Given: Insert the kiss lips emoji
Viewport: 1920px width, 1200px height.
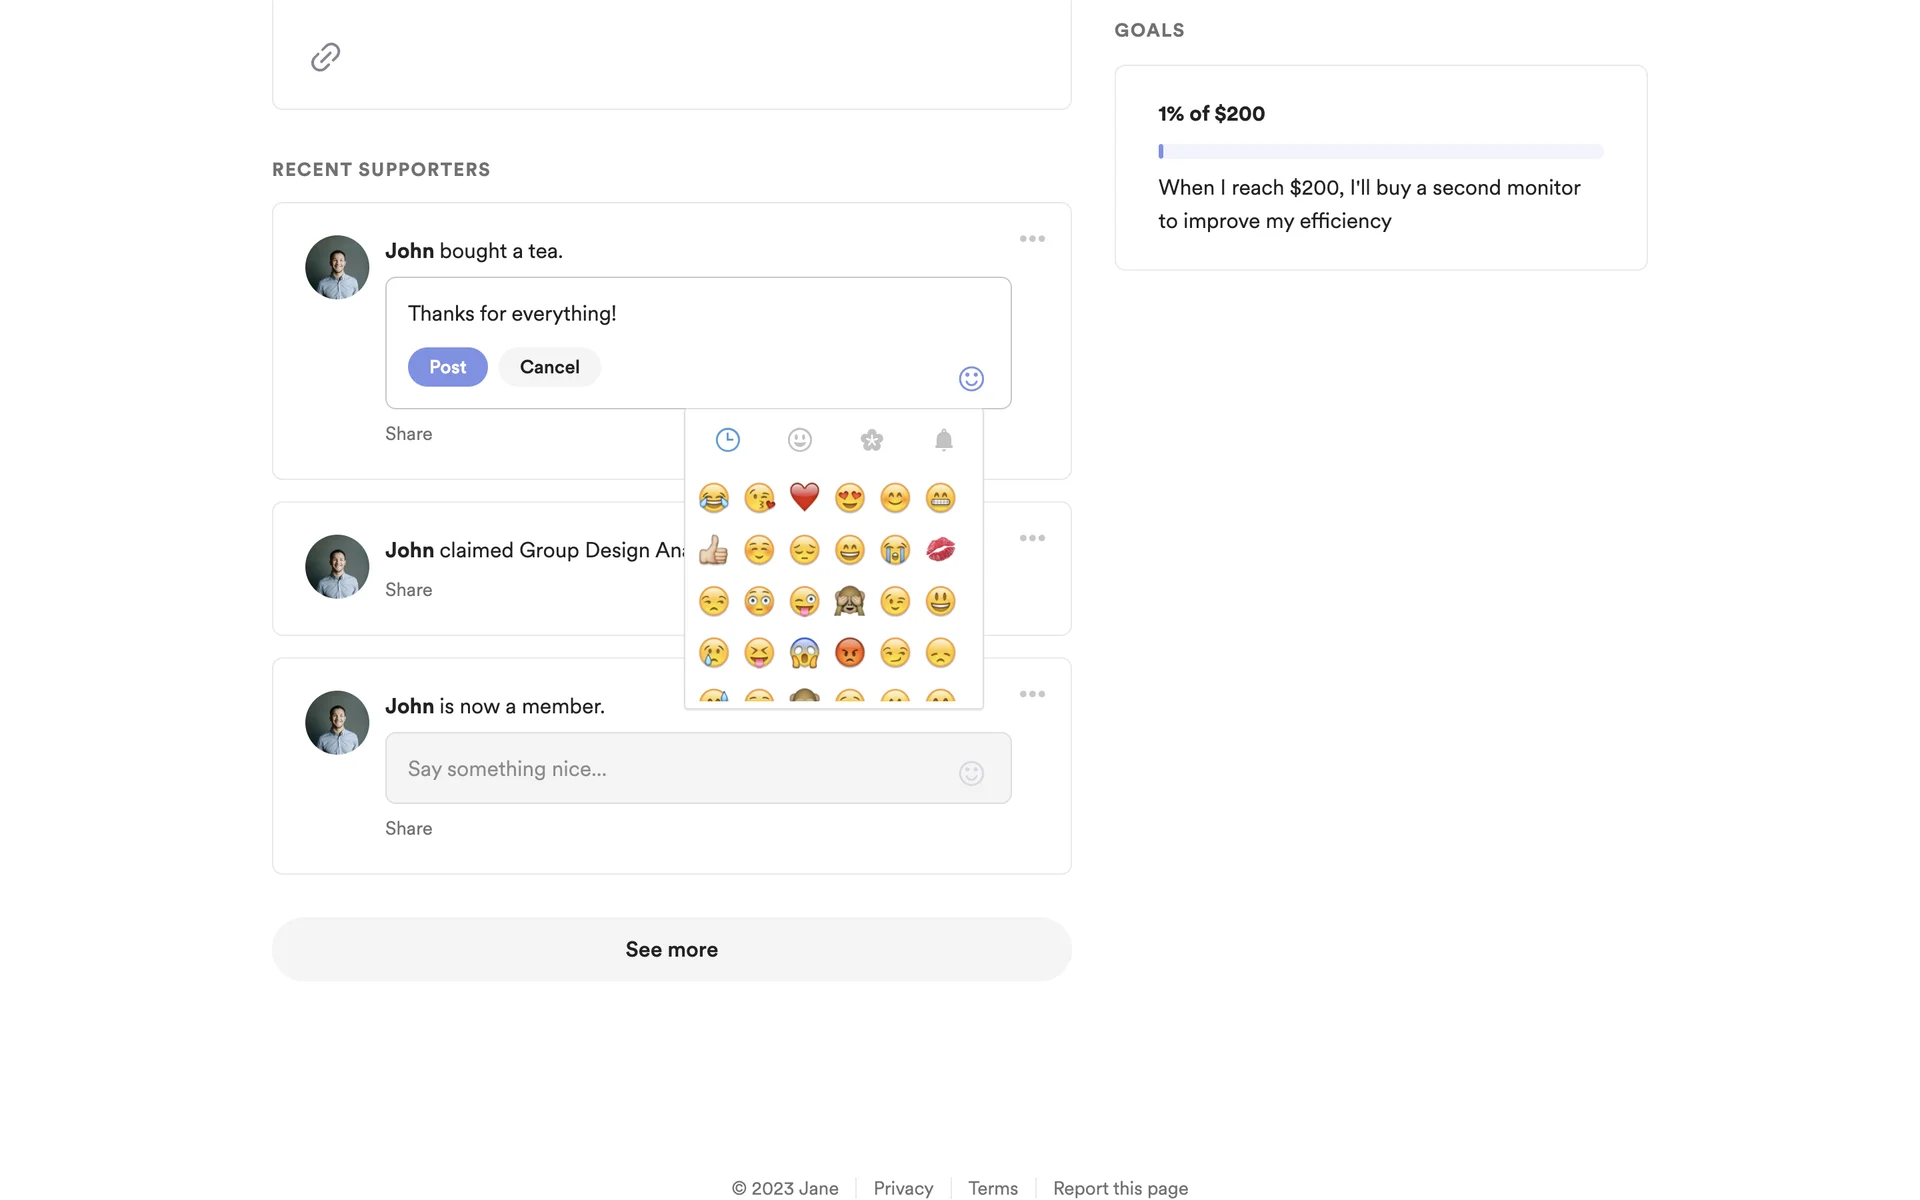Looking at the screenshot, I should 940,549.
